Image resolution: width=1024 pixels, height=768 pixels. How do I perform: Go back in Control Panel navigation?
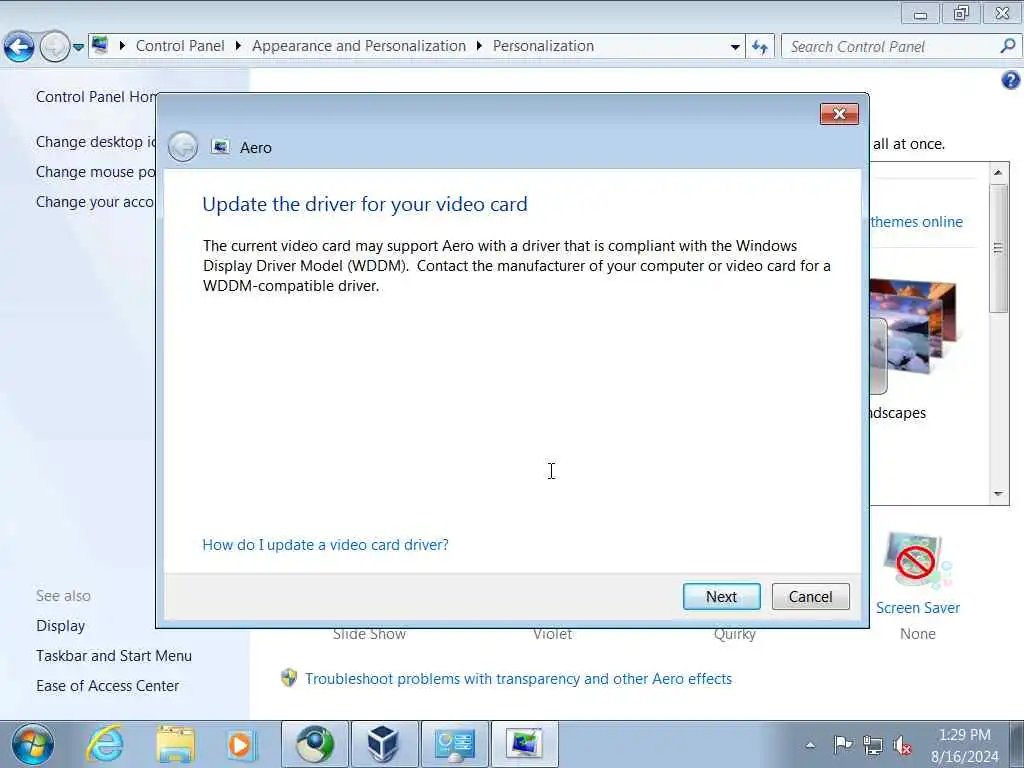coord(19,46)
